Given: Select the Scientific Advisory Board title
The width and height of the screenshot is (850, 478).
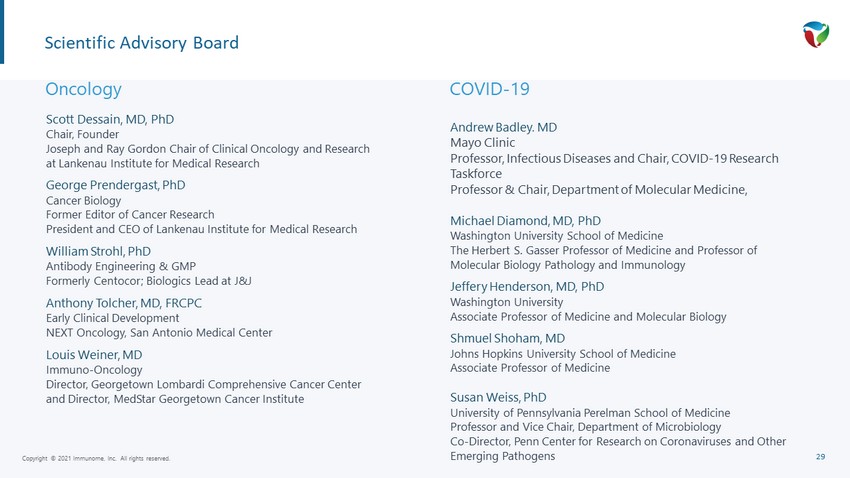Looking at the screenshot, I should pos(141,43).
